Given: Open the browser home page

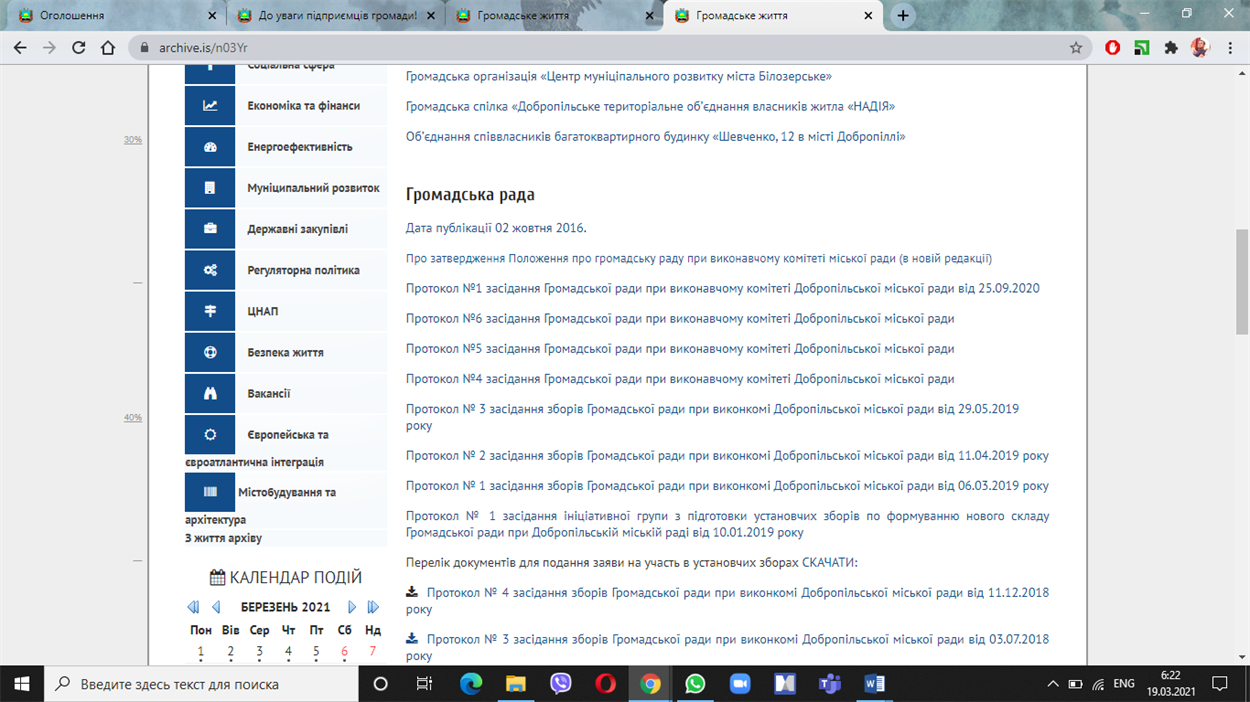Looking at the screenshot, I should coord(108,47).
